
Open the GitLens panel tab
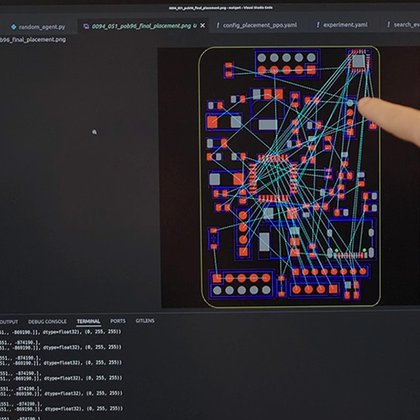[x=145, y=321]
